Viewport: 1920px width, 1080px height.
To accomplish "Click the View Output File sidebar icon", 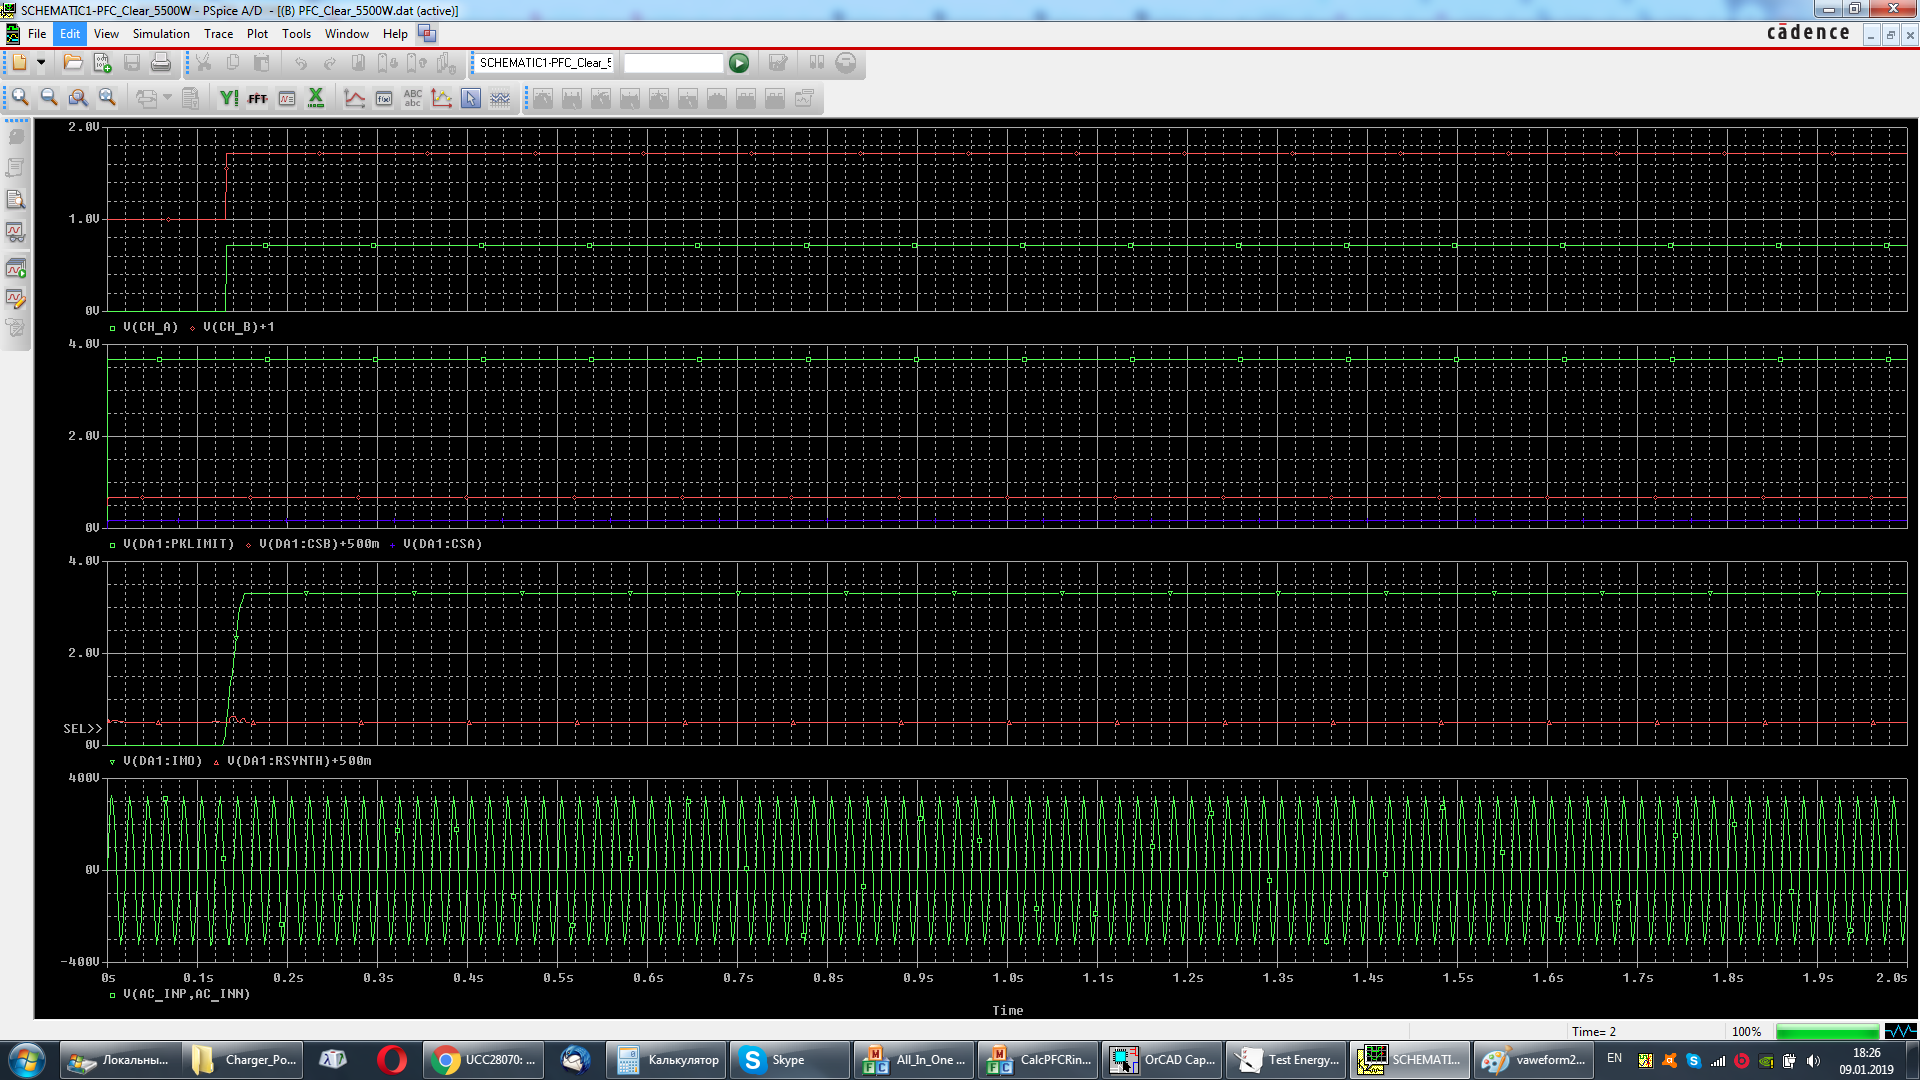I will pyautogui.click(x=16, y=200).
